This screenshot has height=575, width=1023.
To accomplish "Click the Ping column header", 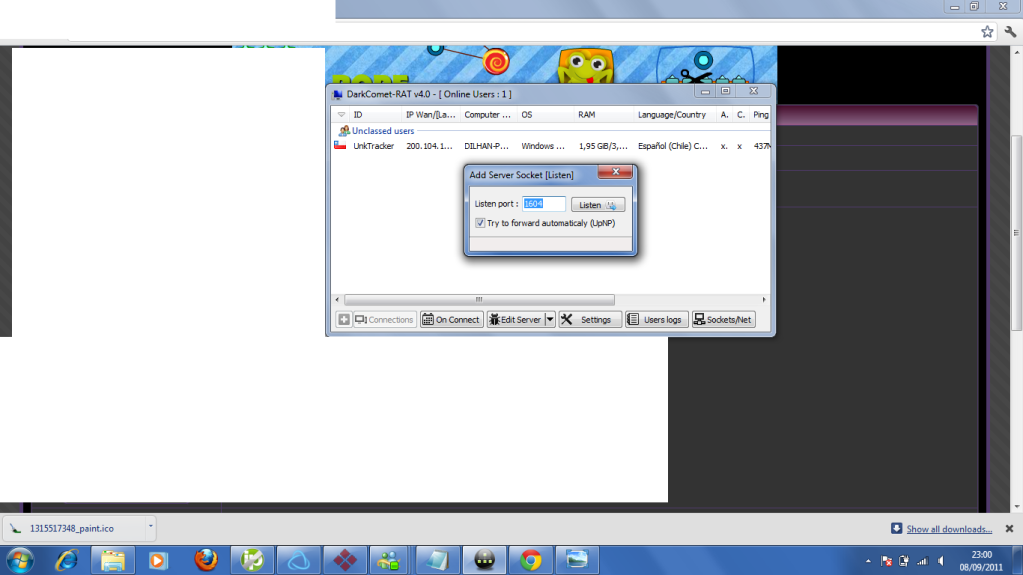I will [760, 115].
